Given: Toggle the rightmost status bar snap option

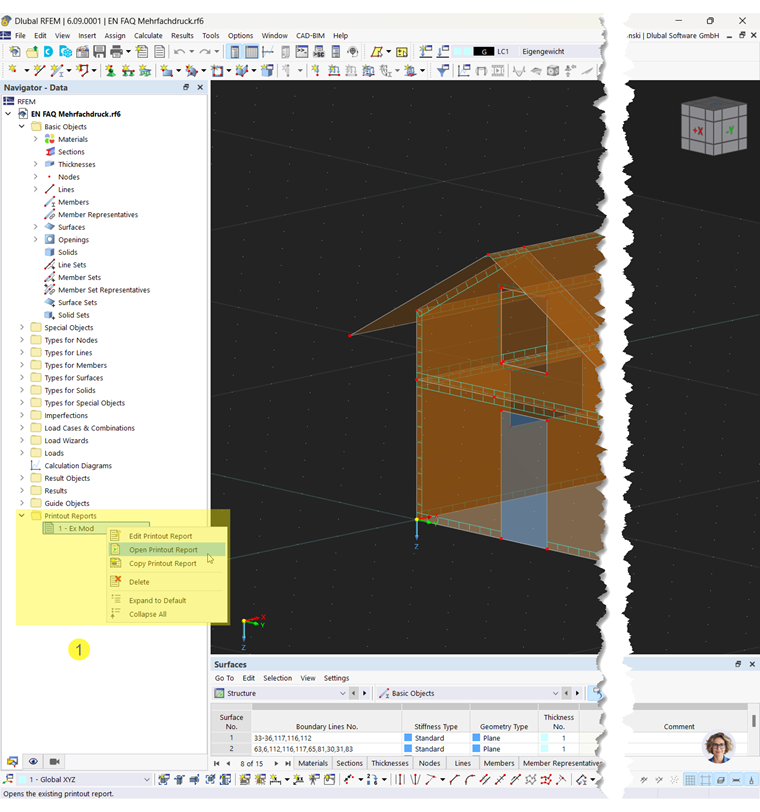Looking at the screenshot, I should [x=751, y=779].
